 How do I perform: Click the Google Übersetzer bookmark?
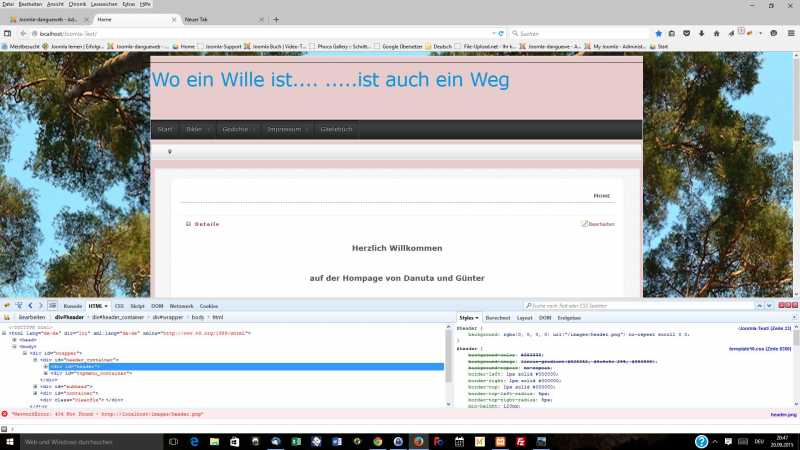[398, 46]
